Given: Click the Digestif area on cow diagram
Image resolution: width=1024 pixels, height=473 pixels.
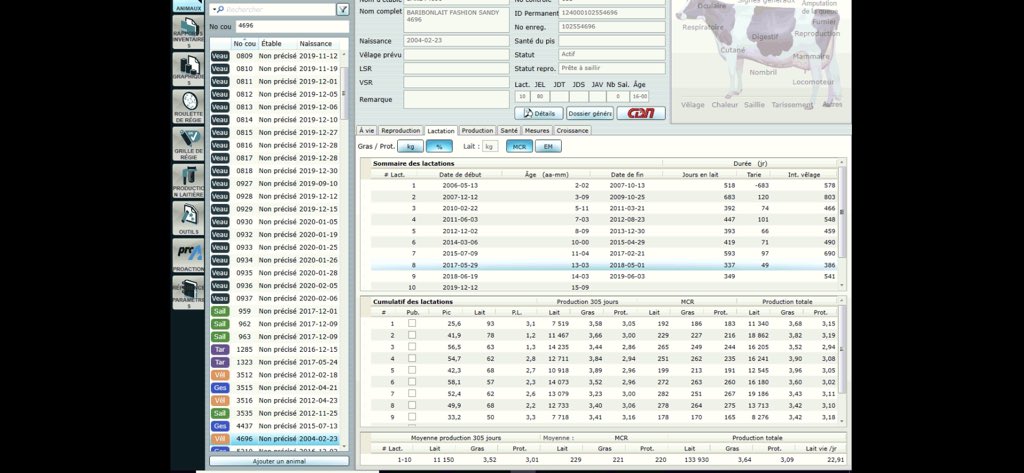Looking at the screenshot, I should pos(764,37).
